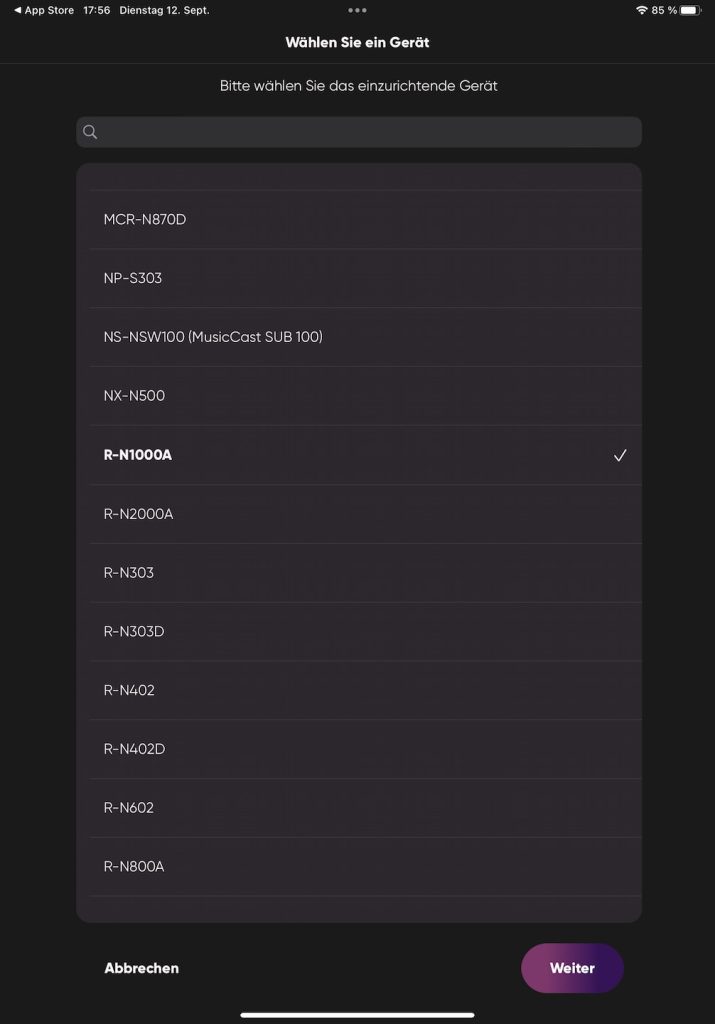Tap the checkmark next to R-N1000A
The width and height of the screenshot is (715, 1024).
(620, 456)
